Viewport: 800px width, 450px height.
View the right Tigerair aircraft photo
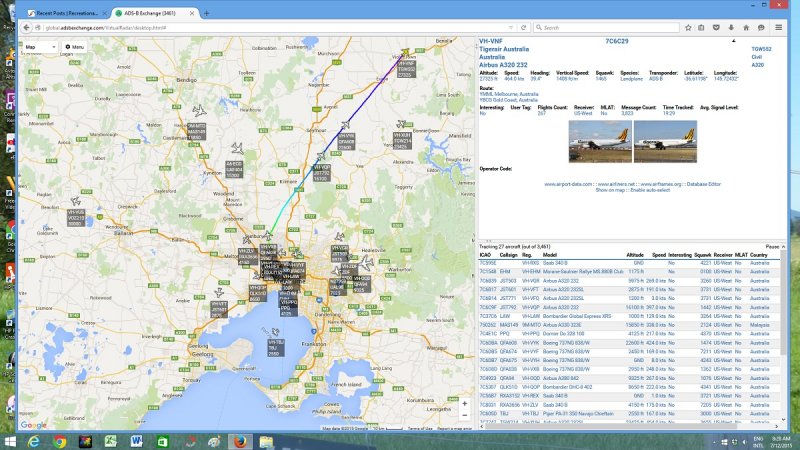[665, 141]
